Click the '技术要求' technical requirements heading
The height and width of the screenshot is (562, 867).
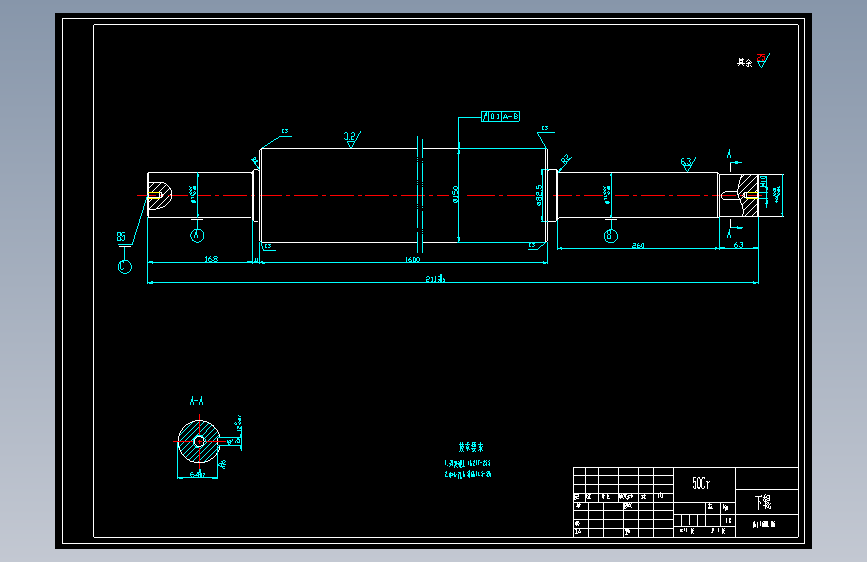click(471, 447)
